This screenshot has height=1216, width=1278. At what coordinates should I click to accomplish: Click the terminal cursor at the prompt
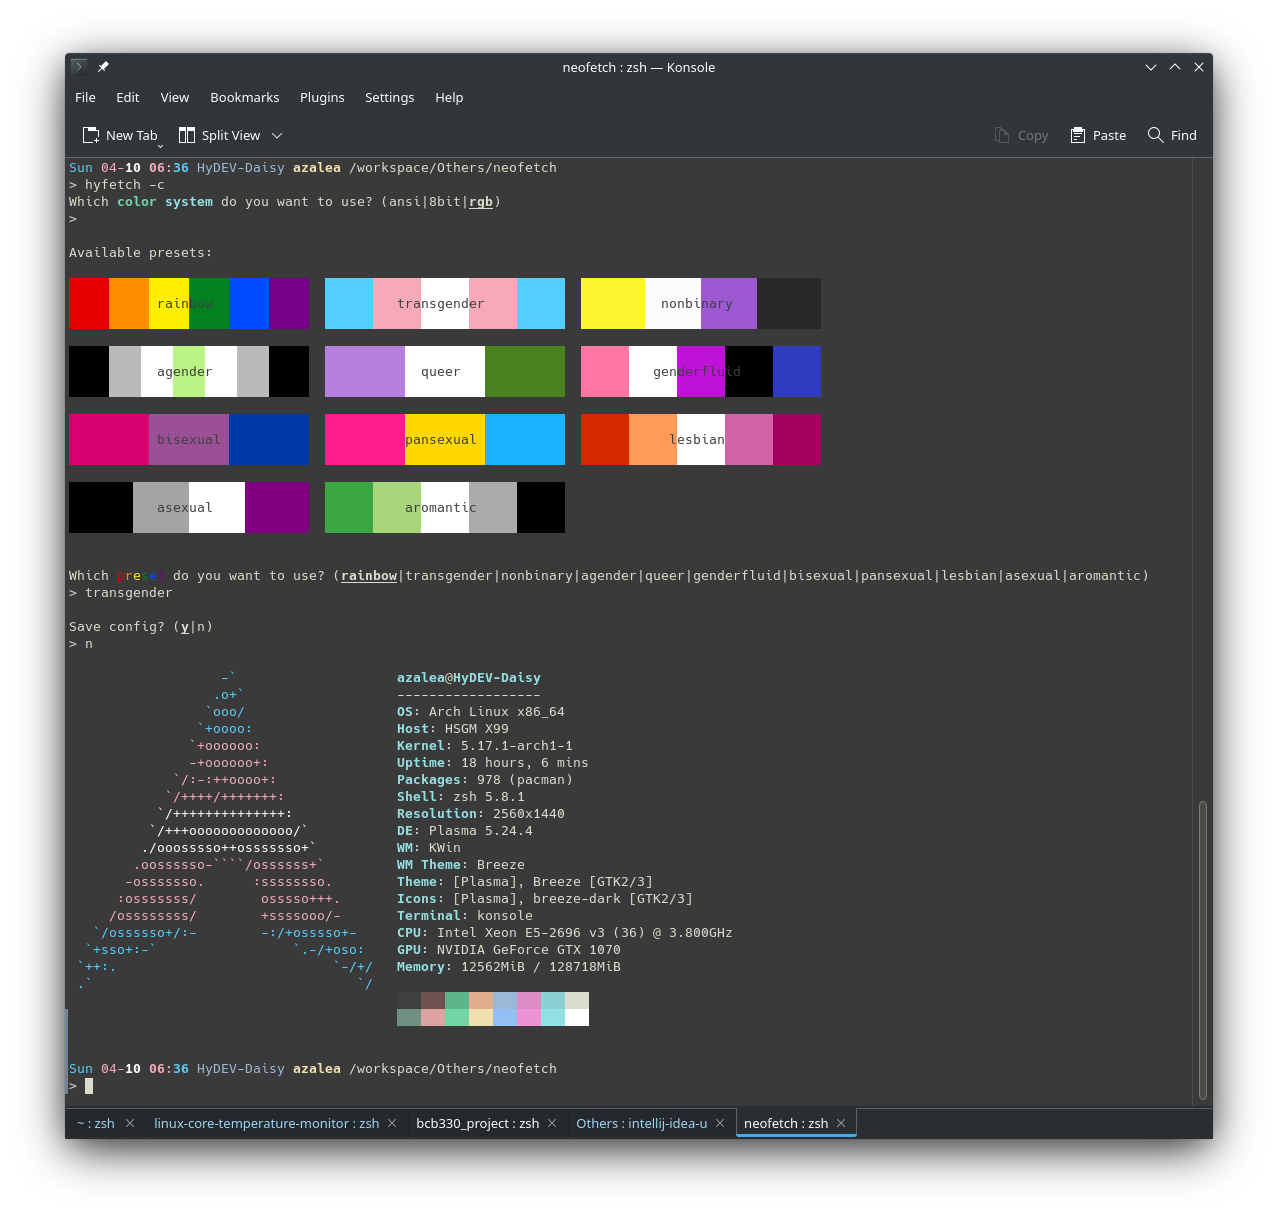click(89, 1086)
